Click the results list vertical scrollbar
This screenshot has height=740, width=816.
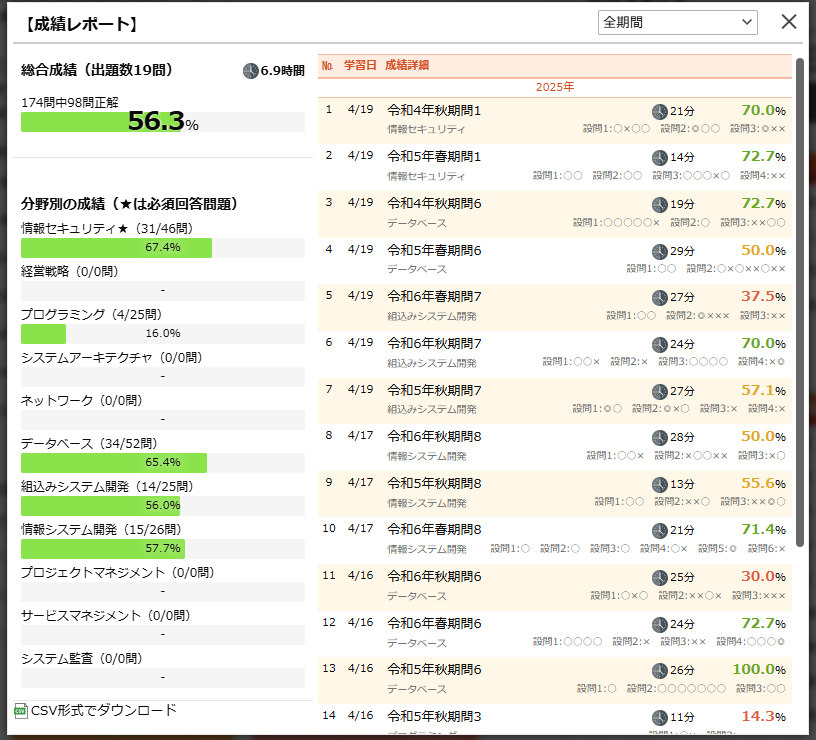(800, 302)
